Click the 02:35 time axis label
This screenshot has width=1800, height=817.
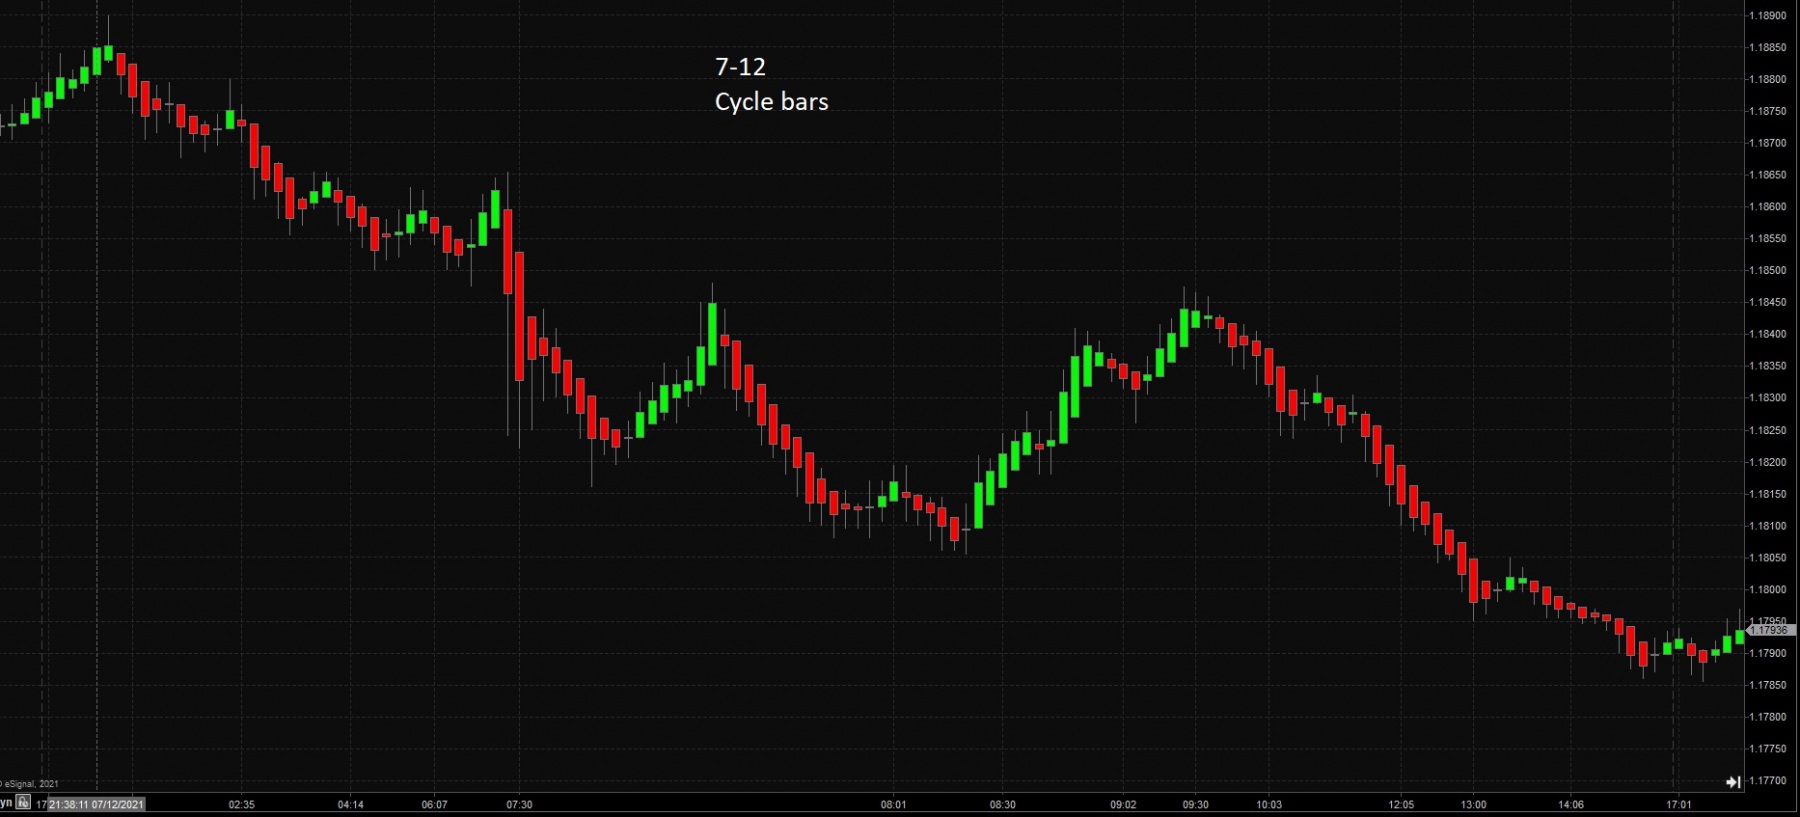pos(241,804)
